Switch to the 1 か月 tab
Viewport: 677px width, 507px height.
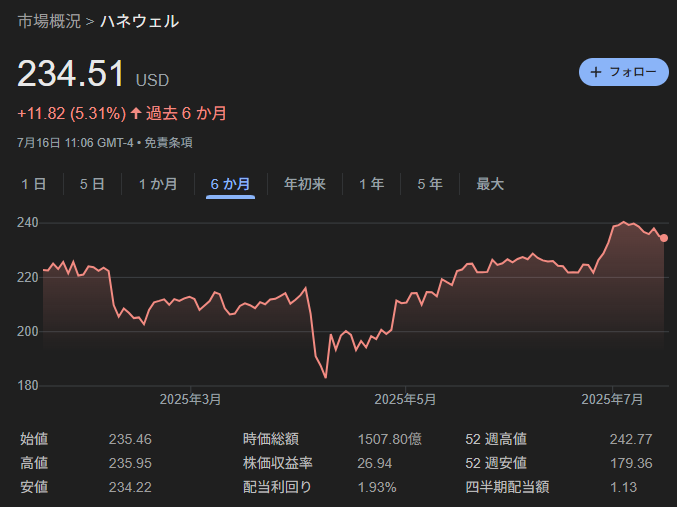[158, 184]
